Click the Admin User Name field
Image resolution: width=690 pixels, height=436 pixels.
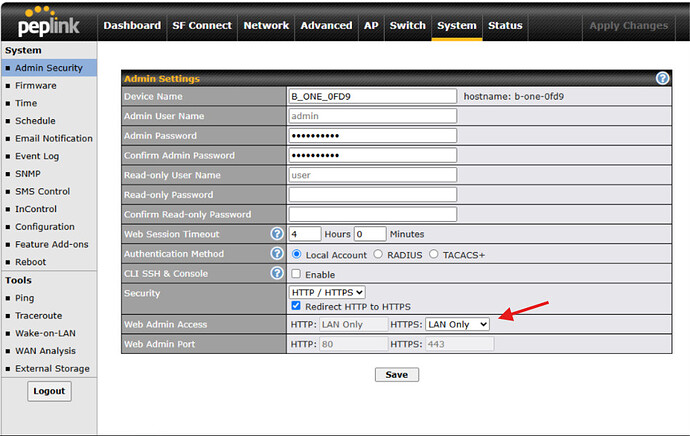point(373,116)
